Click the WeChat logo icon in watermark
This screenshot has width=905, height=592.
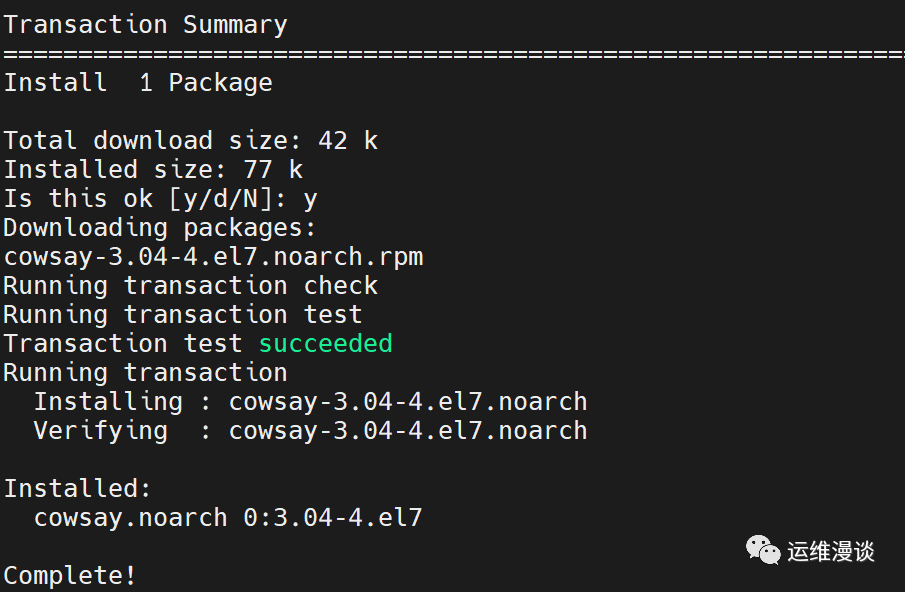click(x=763, y=550)
